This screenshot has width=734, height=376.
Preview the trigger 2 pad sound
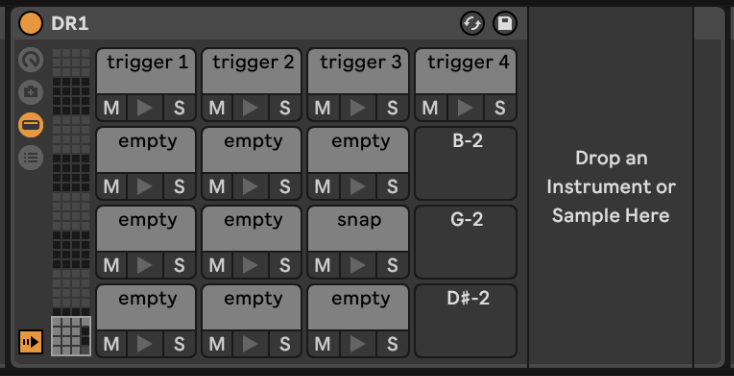[251, 108]
